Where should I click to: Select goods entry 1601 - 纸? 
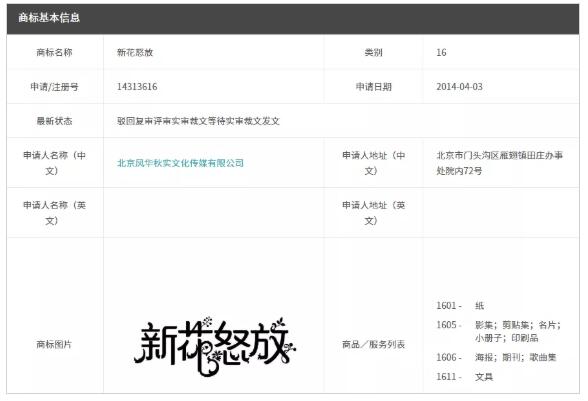coord(460,306)
